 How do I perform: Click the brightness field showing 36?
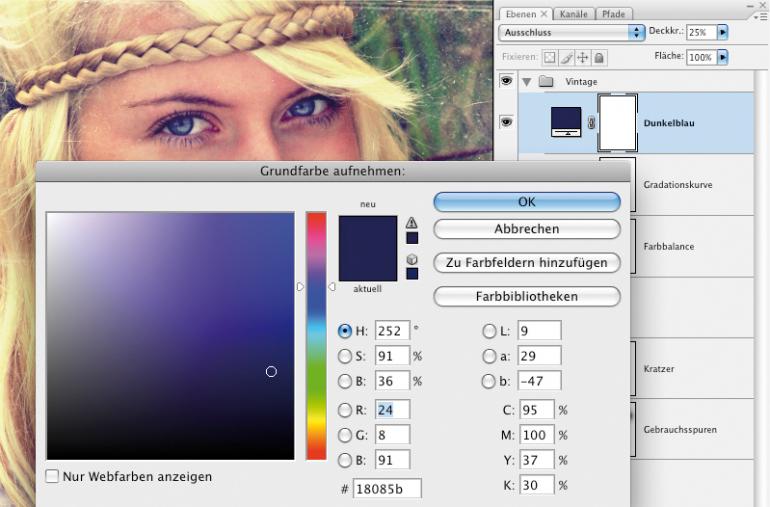click(x=392, y=381)
